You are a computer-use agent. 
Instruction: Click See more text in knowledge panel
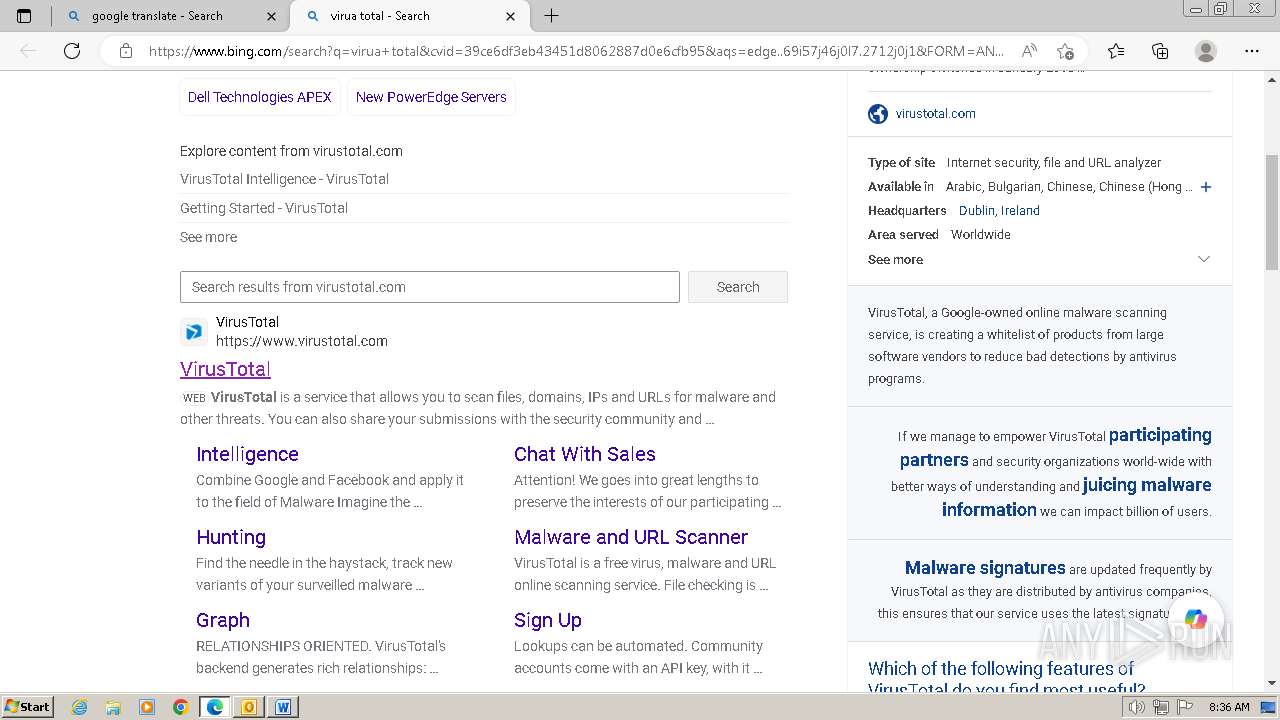coord(895,259)
